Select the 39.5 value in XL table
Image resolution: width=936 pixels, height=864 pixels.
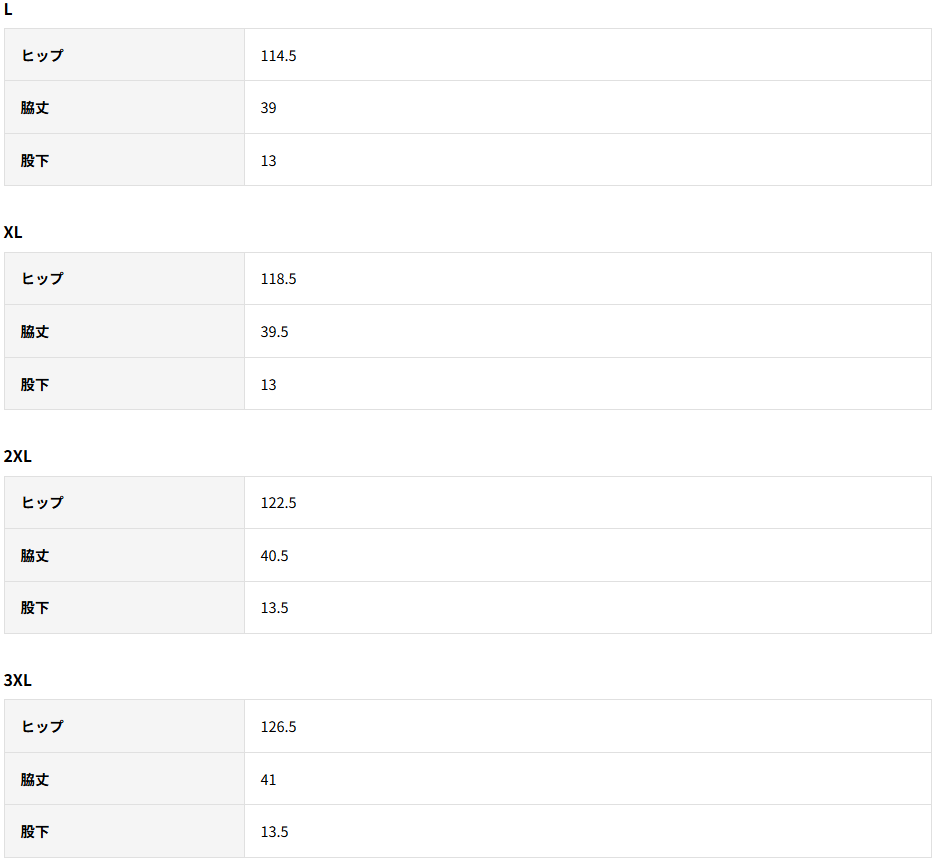pos(274,332)
